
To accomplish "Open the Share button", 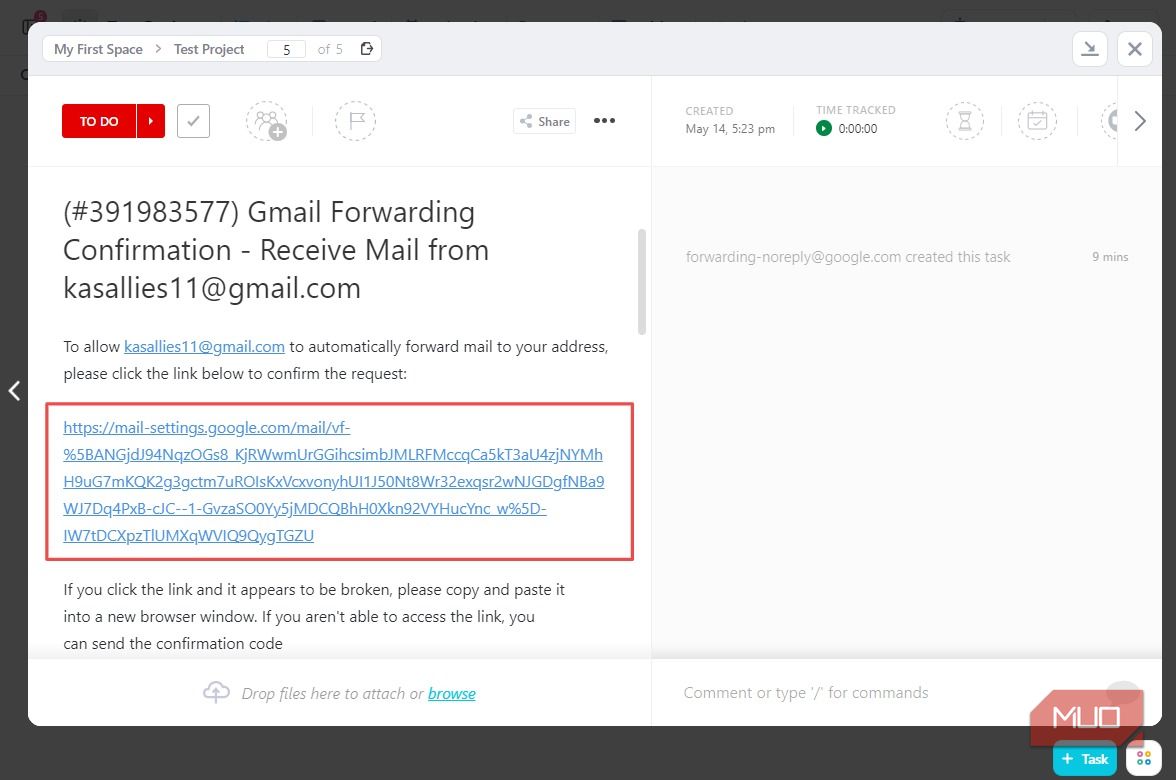I will point(544,121).
